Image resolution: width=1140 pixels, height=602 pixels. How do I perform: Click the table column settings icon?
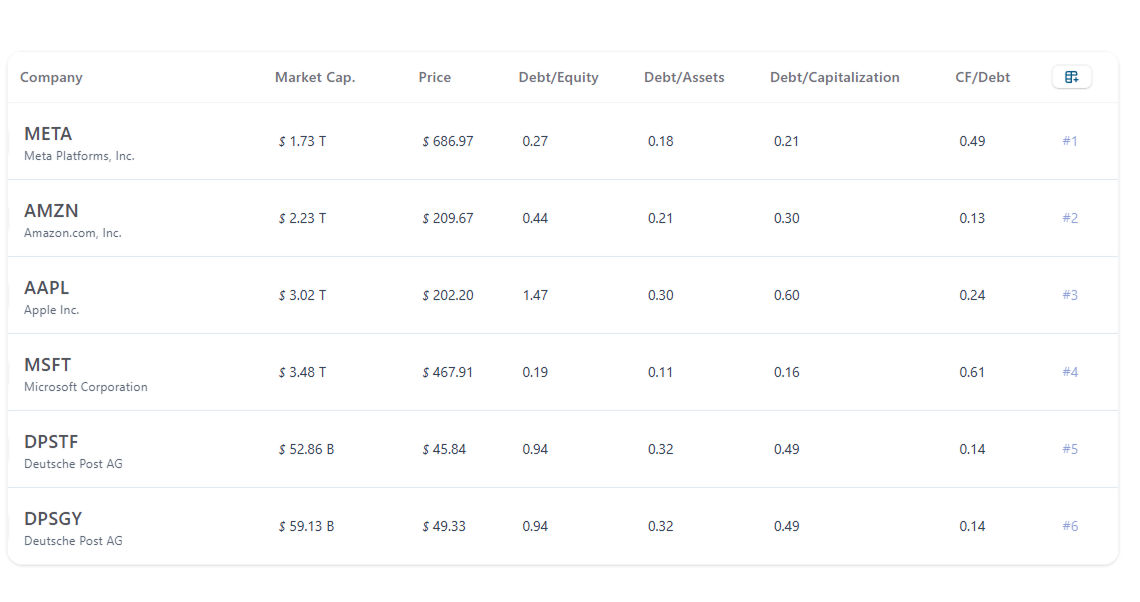coord(1071,77)
